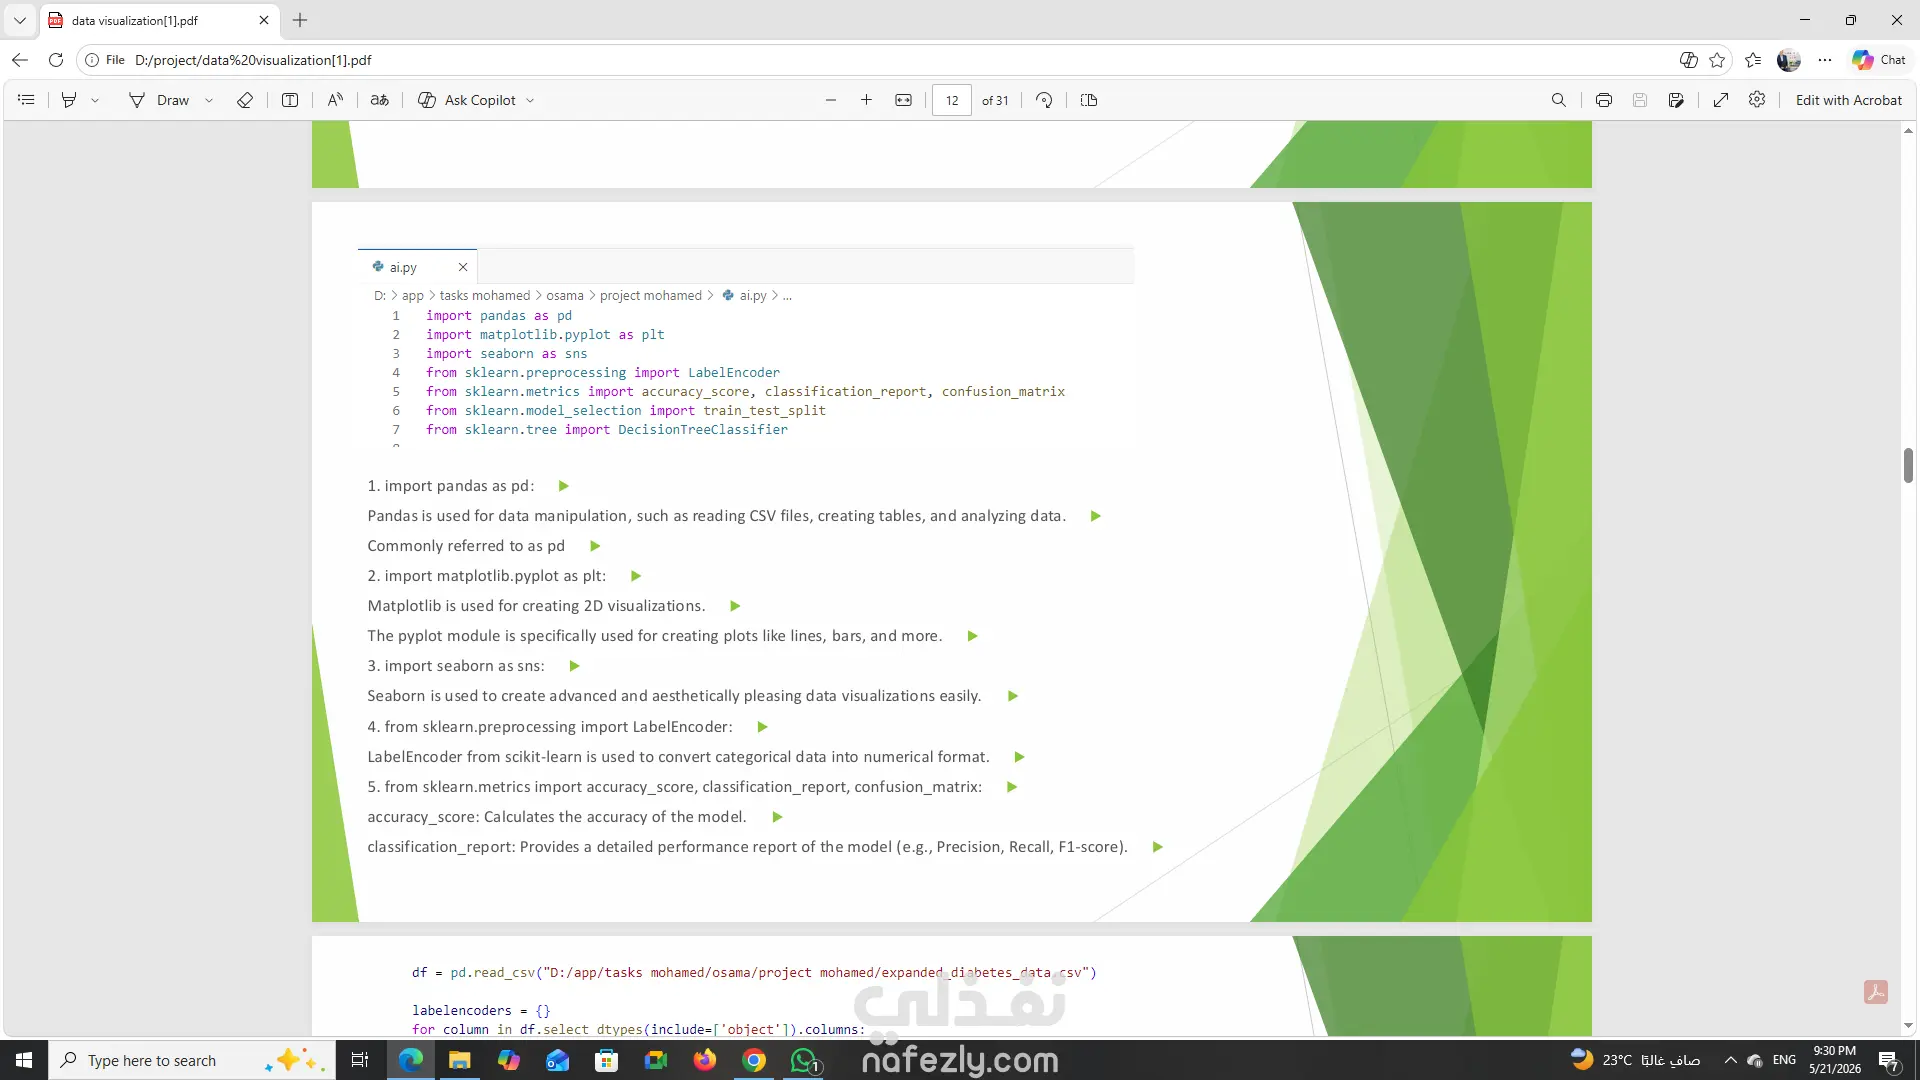Screen dimensions: 1920x1080
Task: Open Copilot Chat sidebar
Action: [1879, 60]
